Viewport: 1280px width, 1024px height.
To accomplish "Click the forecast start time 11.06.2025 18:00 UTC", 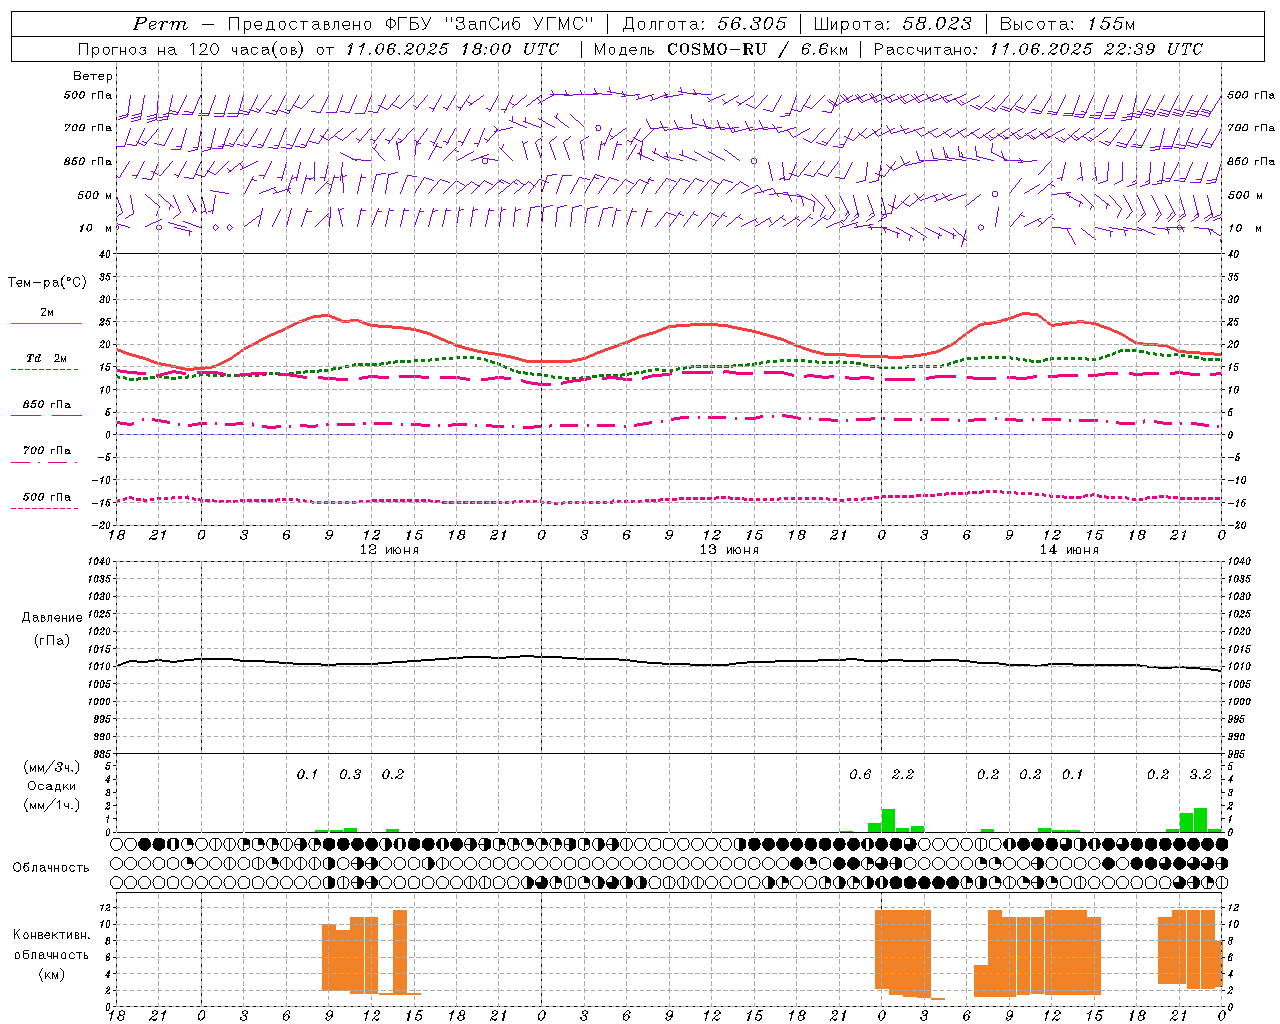I will (x=452, y=49).
